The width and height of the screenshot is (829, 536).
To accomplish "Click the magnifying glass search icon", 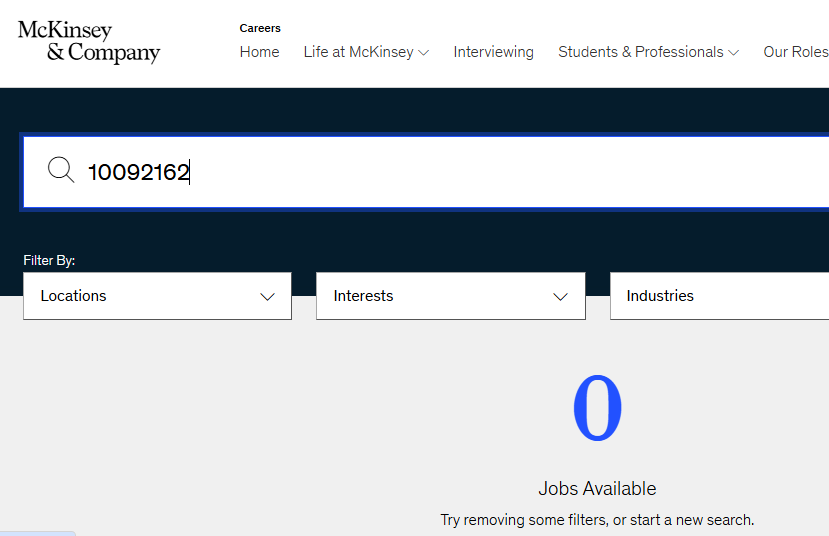I will pos(61,170).
